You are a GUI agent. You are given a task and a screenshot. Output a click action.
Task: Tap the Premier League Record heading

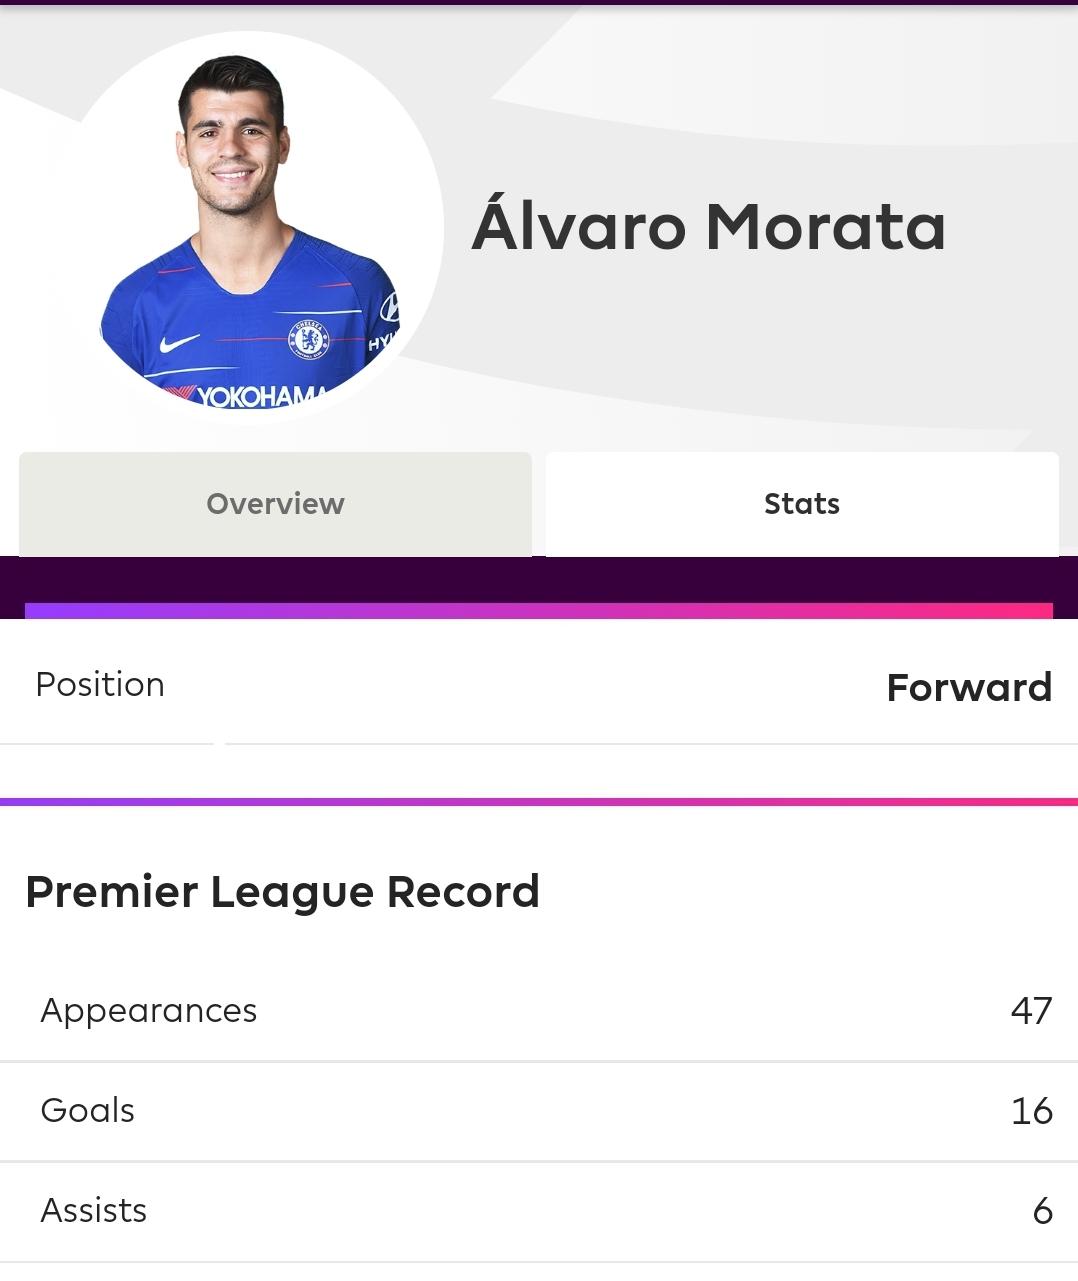[282, 891]
